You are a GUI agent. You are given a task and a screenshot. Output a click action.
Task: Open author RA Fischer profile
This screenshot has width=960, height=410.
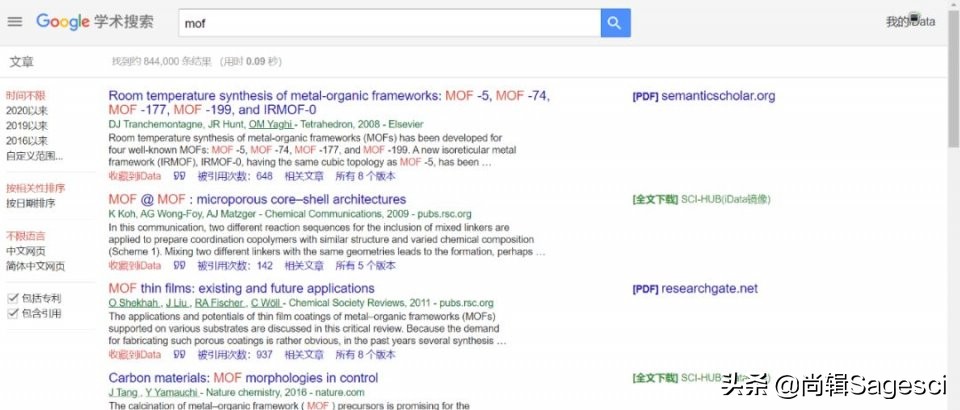(x=220, y=303)
